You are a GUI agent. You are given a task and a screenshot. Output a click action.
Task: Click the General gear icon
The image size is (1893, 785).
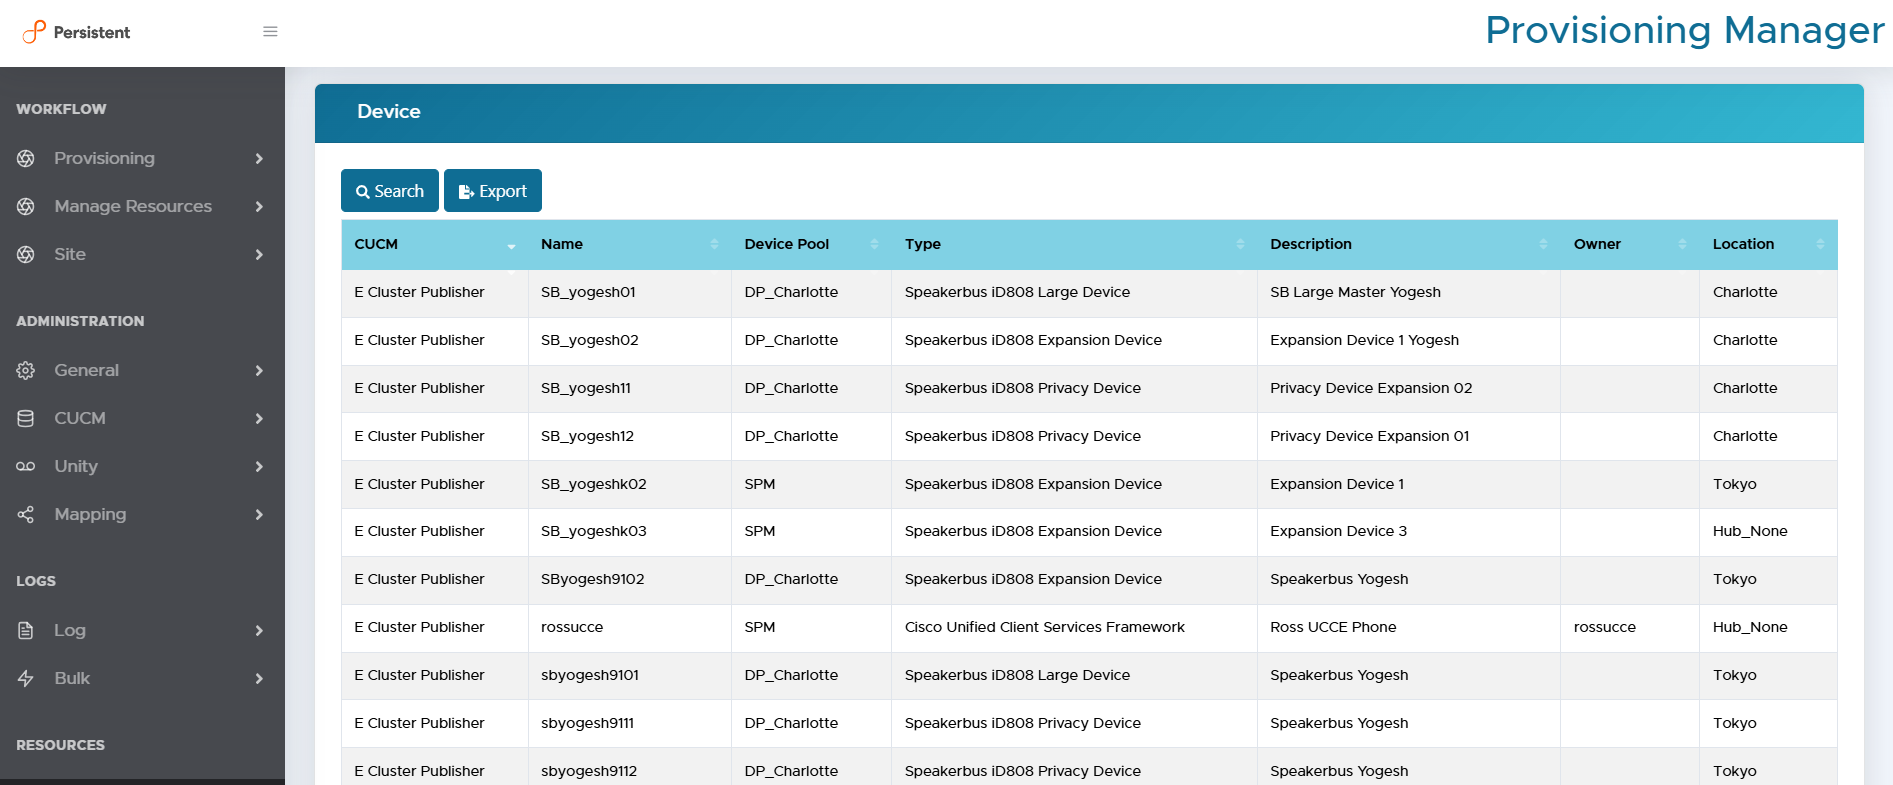coord(26,370)
